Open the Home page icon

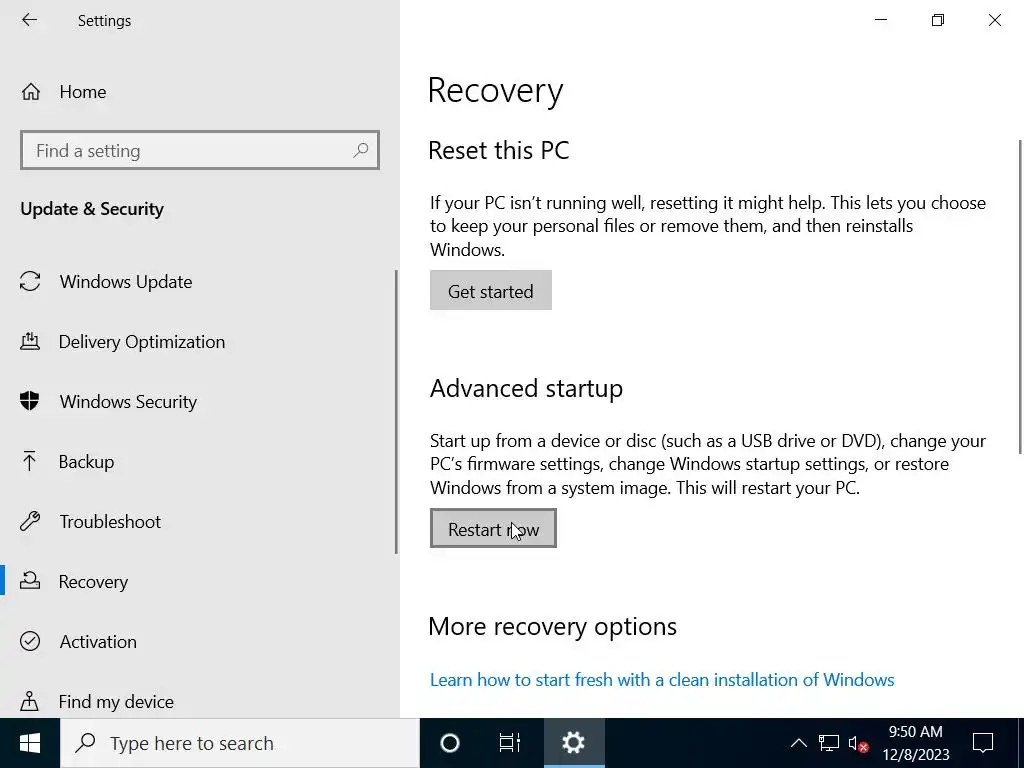(31, 92)
